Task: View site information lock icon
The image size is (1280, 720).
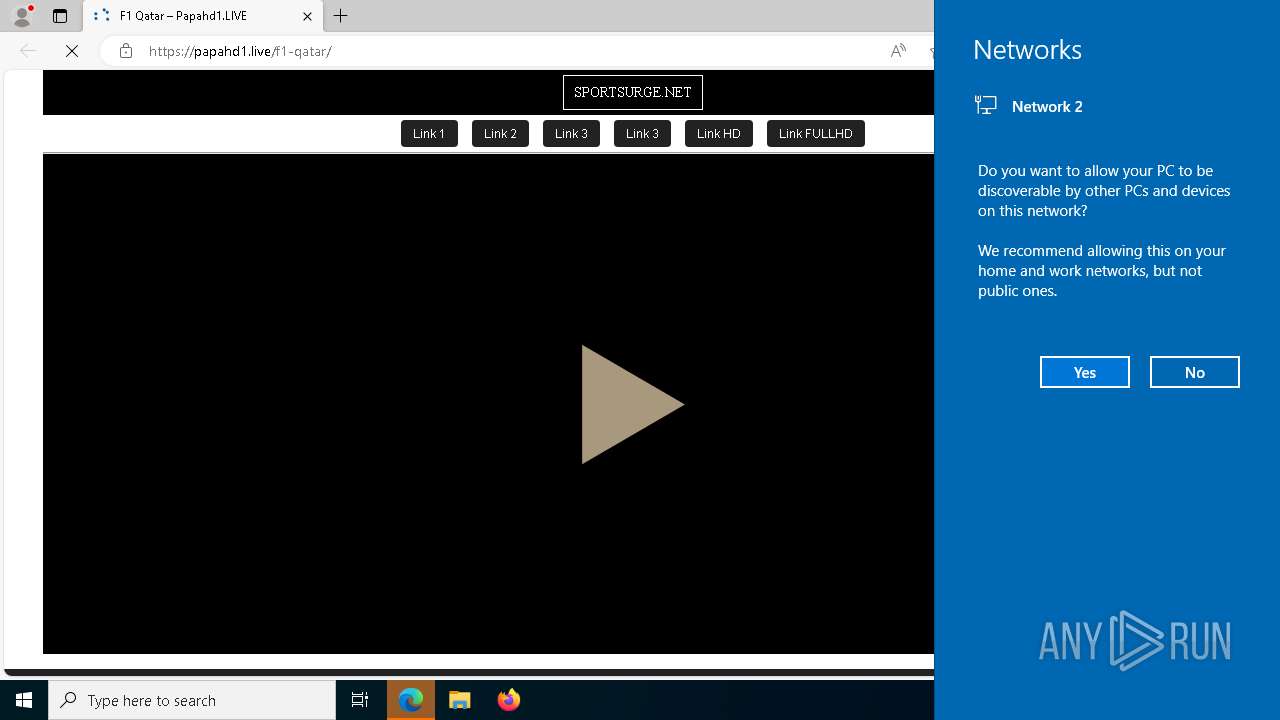Action: point(125,51)
